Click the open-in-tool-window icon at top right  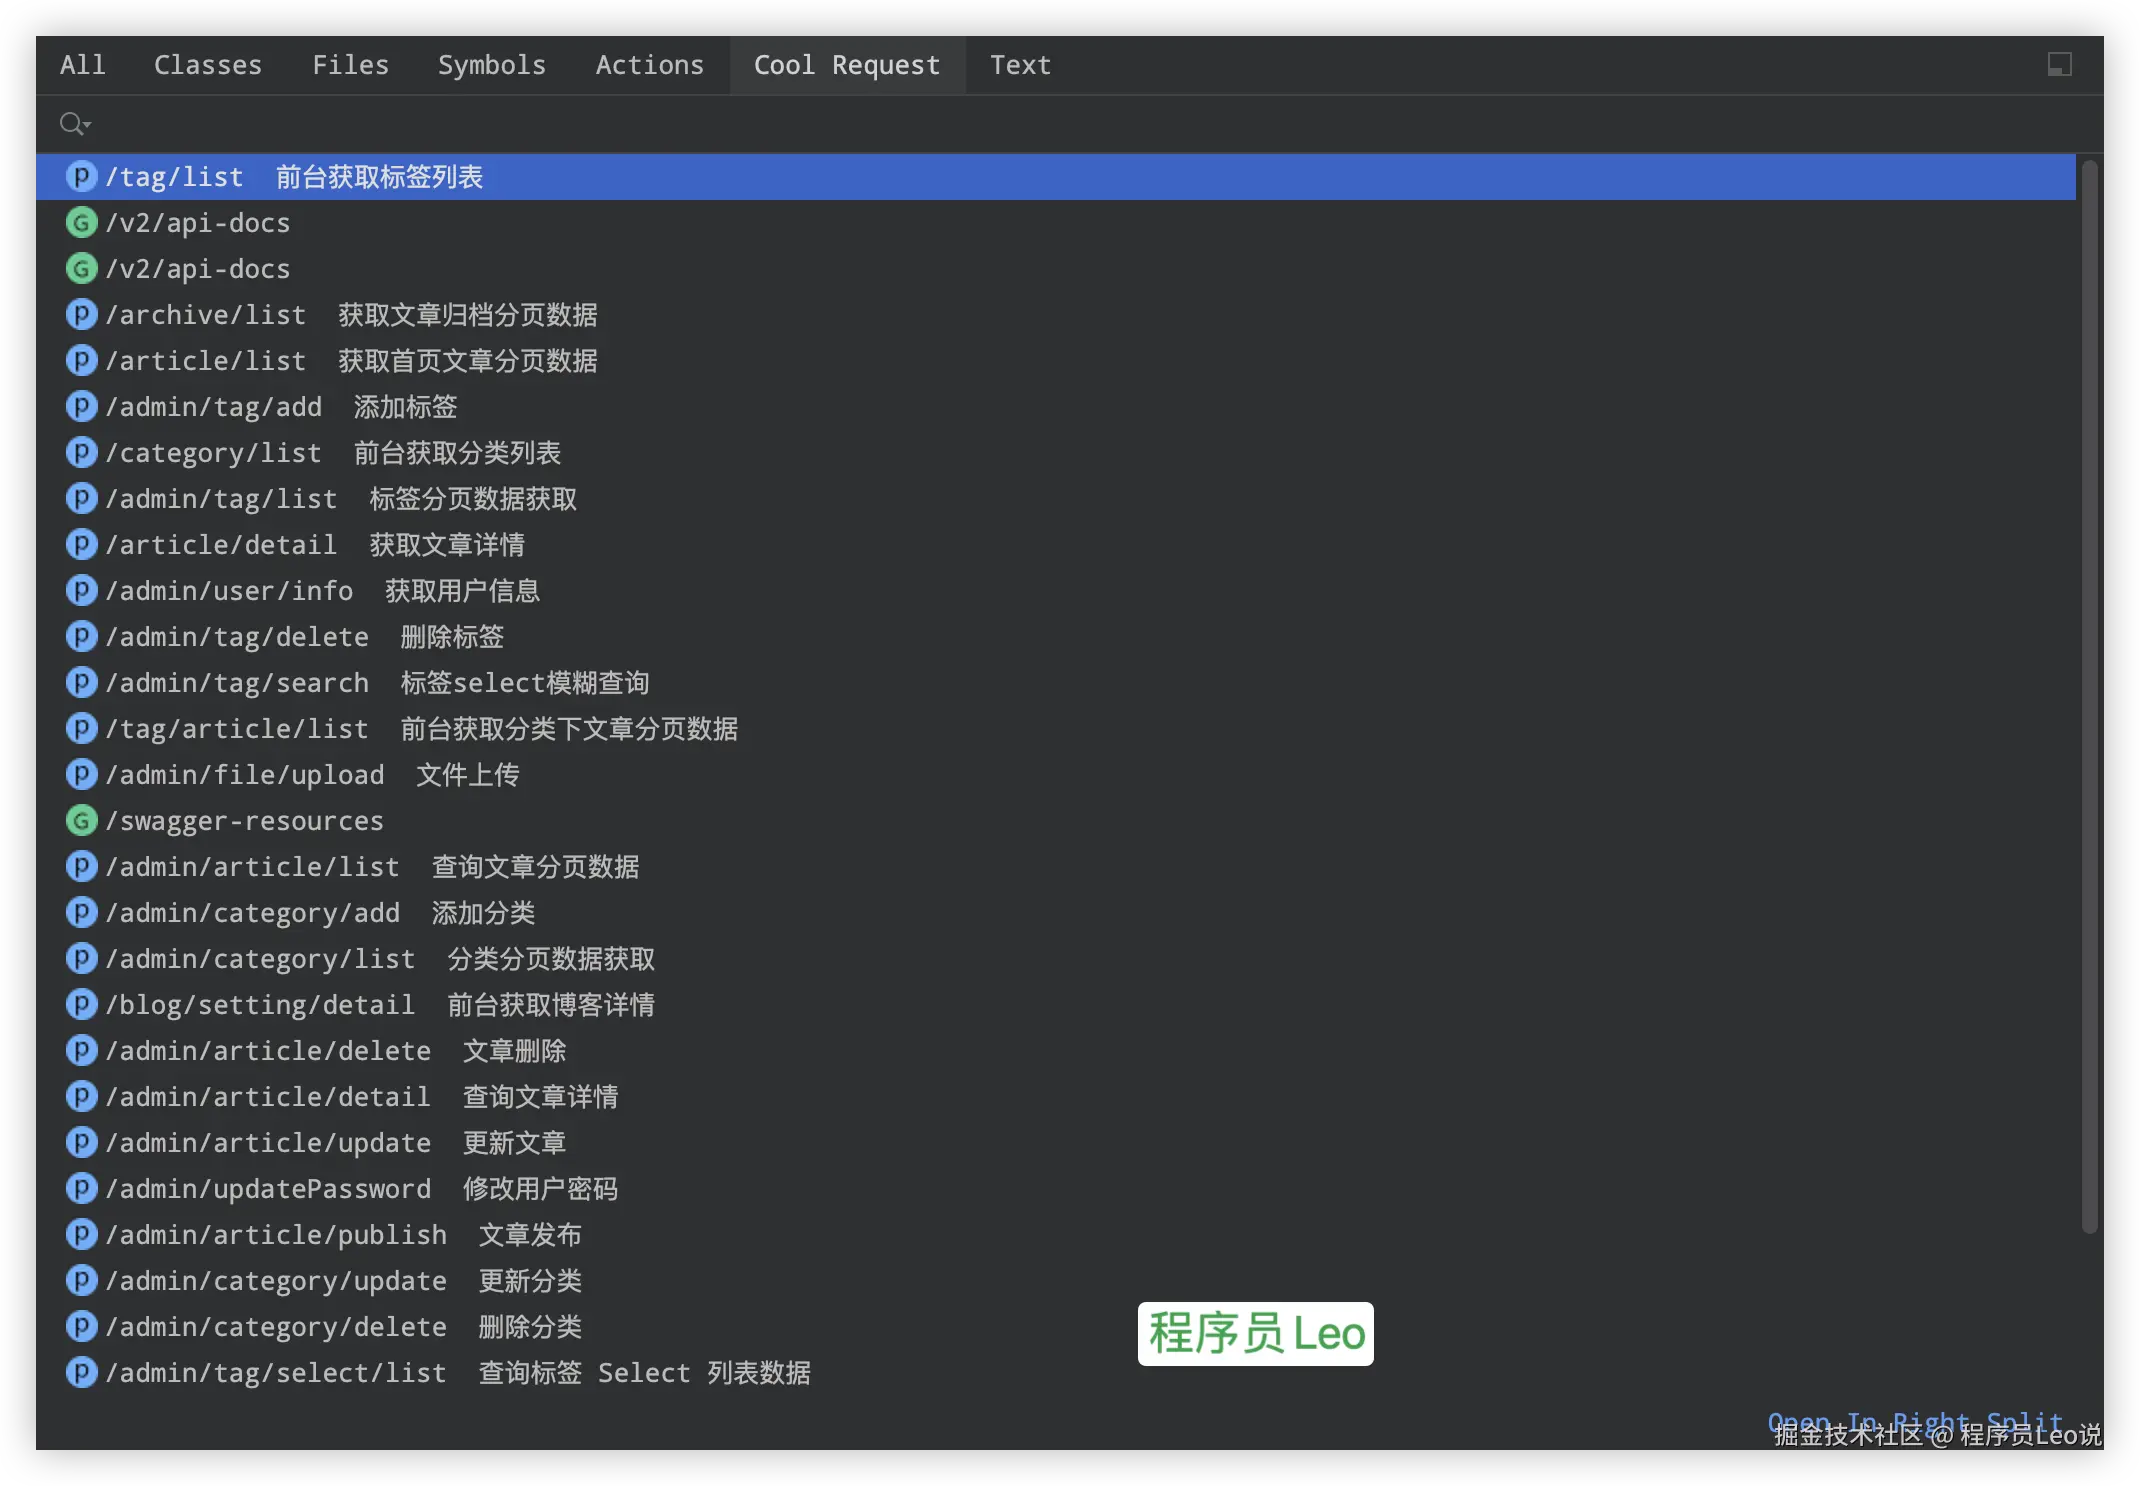(2059, 64)
